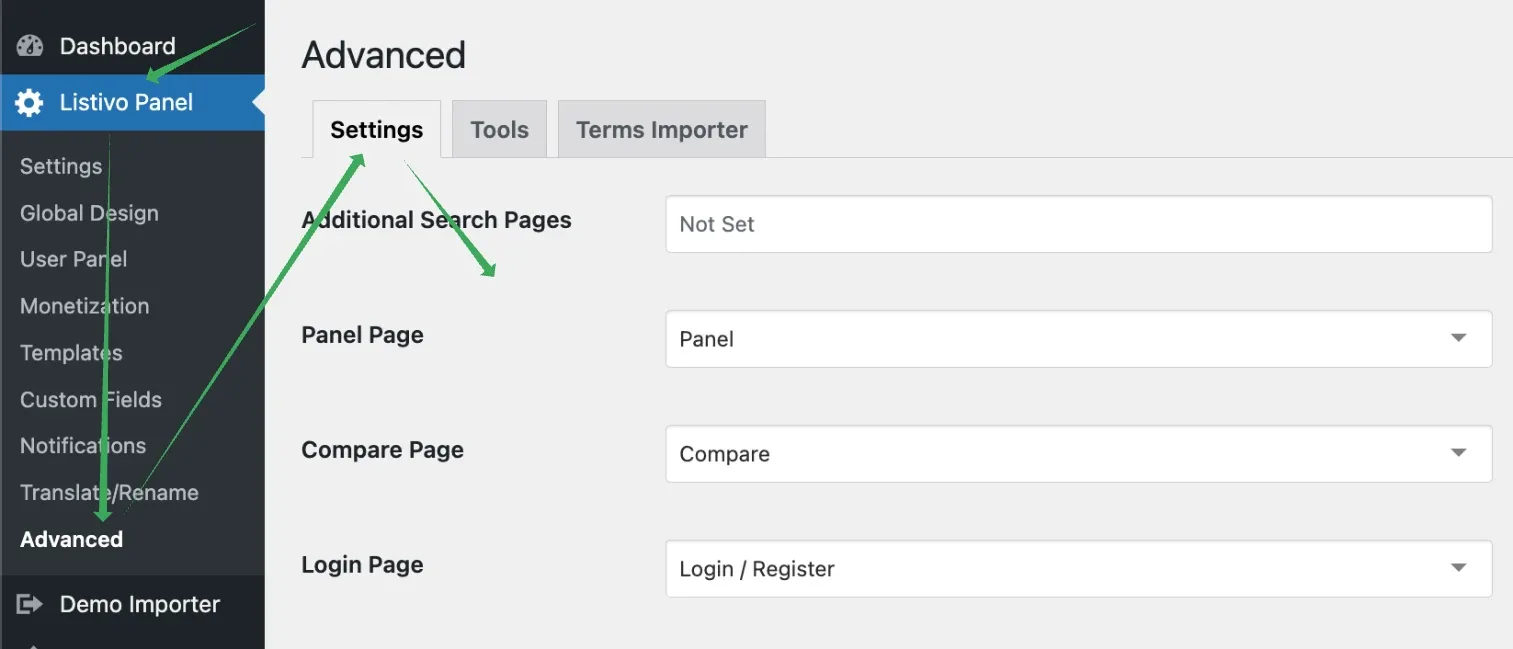Click the Additional Search Pages field

click(x=1079, y=224)
